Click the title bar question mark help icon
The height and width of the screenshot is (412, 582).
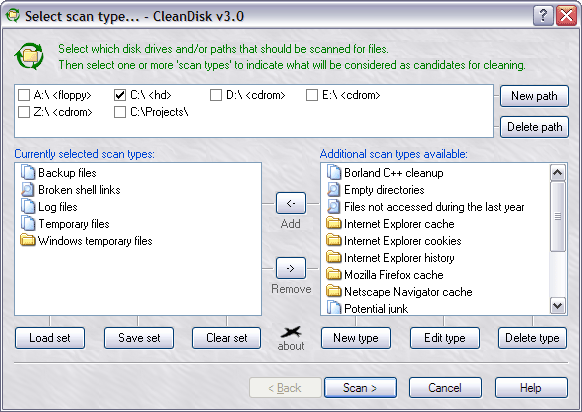(543, 16)
